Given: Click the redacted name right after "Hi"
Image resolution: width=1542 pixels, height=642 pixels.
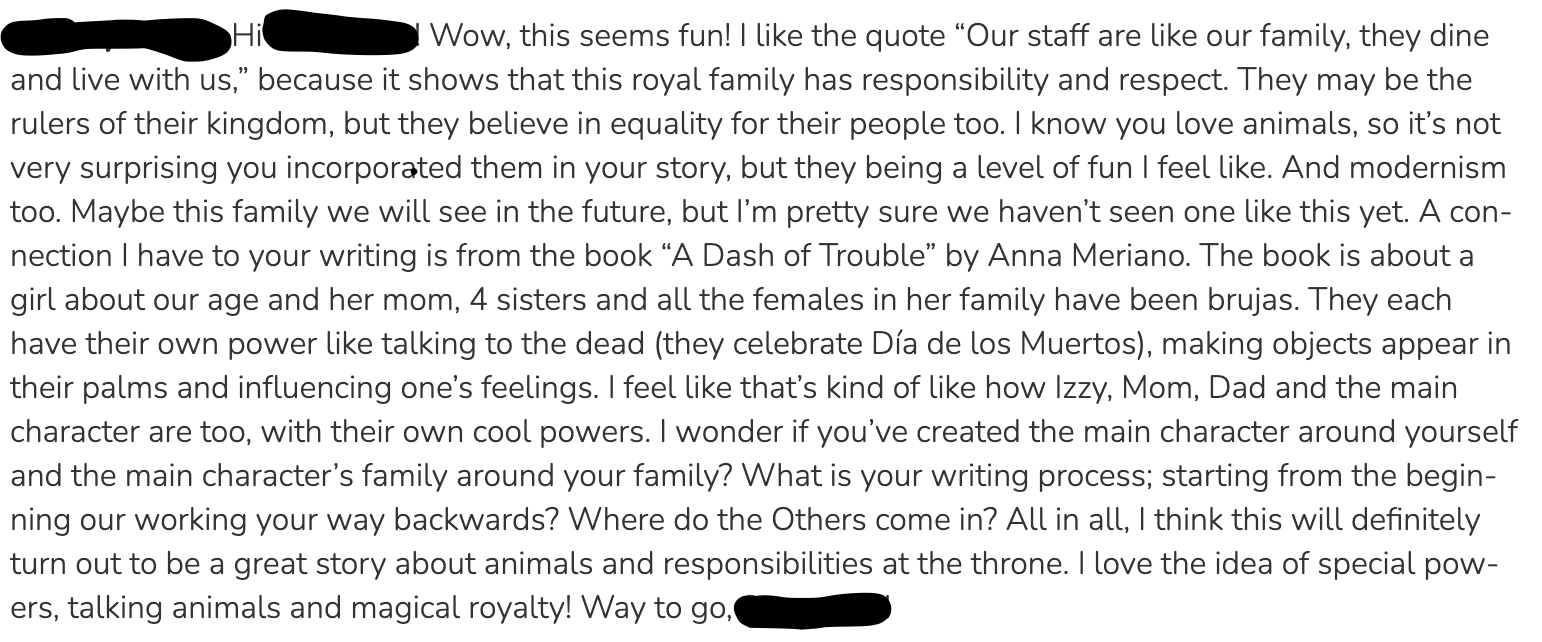Looking at the screenshot, I should pos(342,32).
